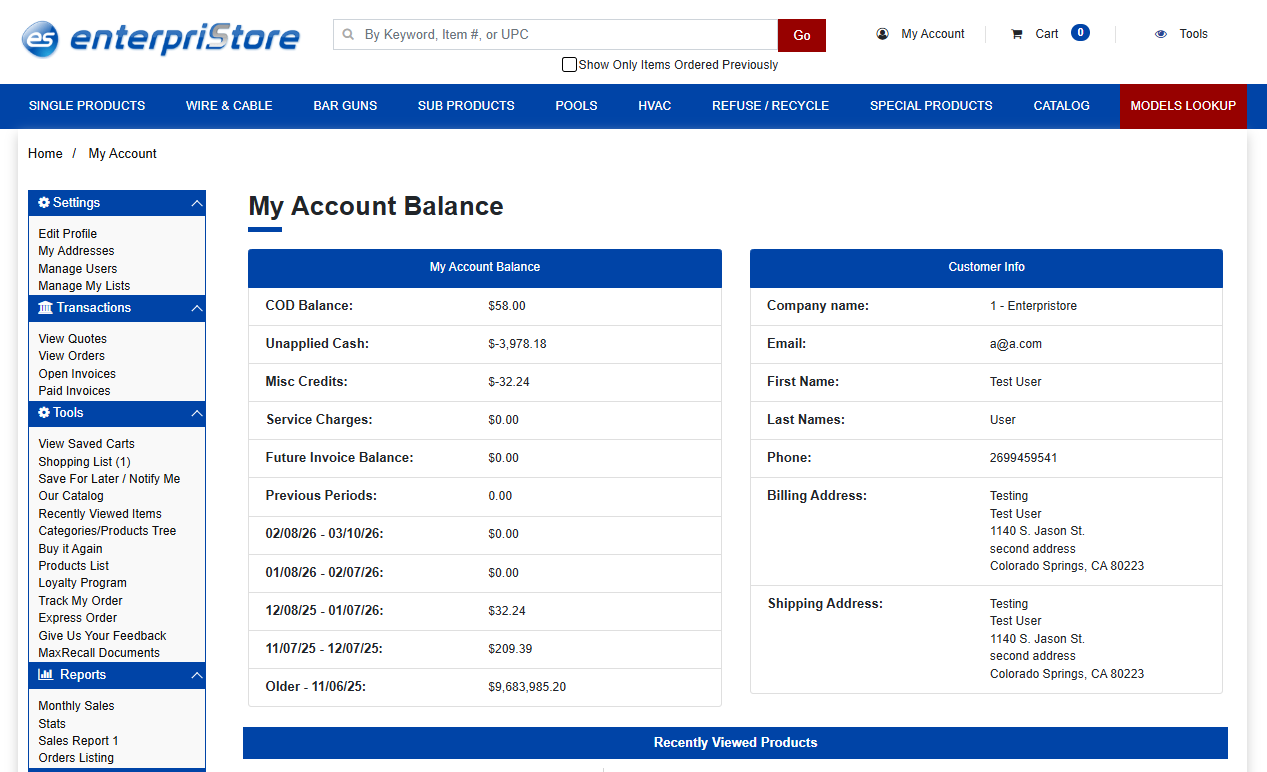Collapse the Transactions sidebar section
This screenshot has width=1267, height=772.
[197, 308]
